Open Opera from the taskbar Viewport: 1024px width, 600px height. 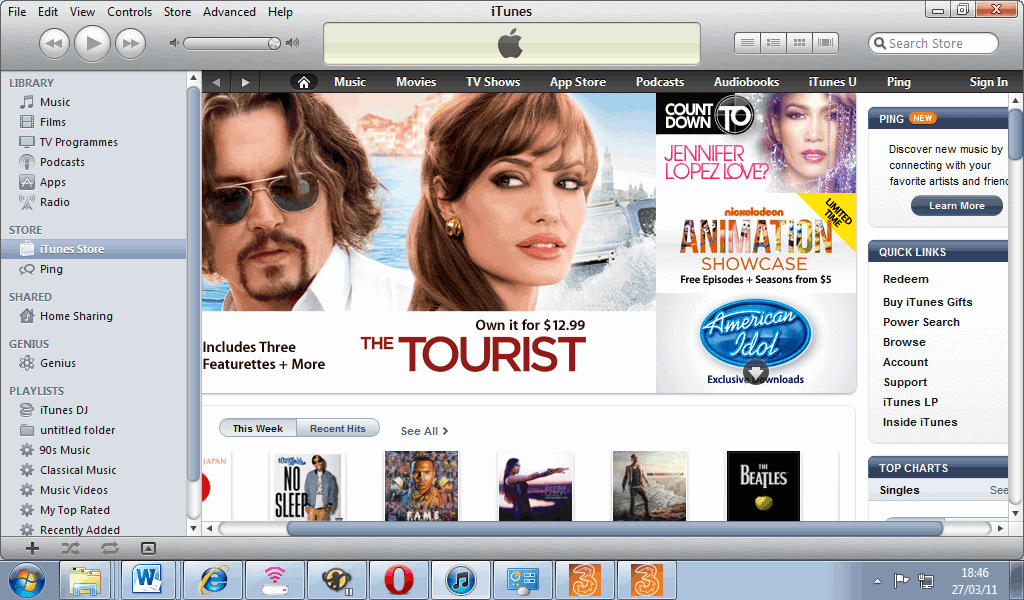(398, 580)
